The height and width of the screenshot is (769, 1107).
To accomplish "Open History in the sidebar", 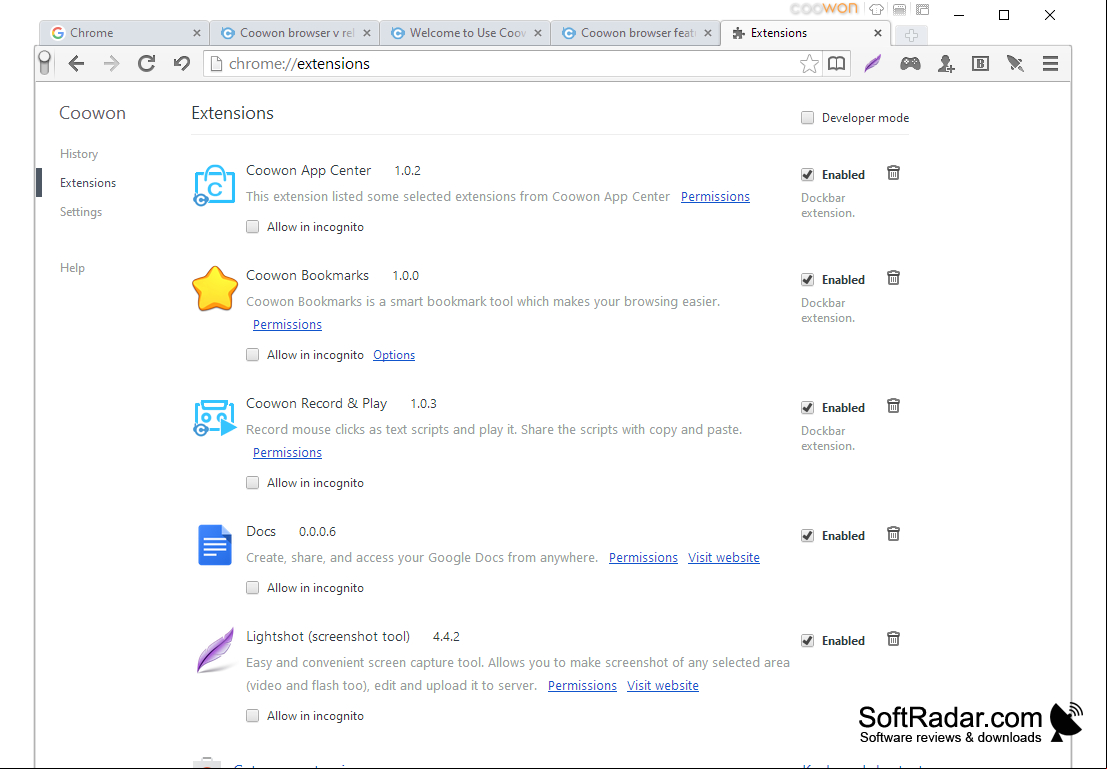I will click(x=79, y=154).
